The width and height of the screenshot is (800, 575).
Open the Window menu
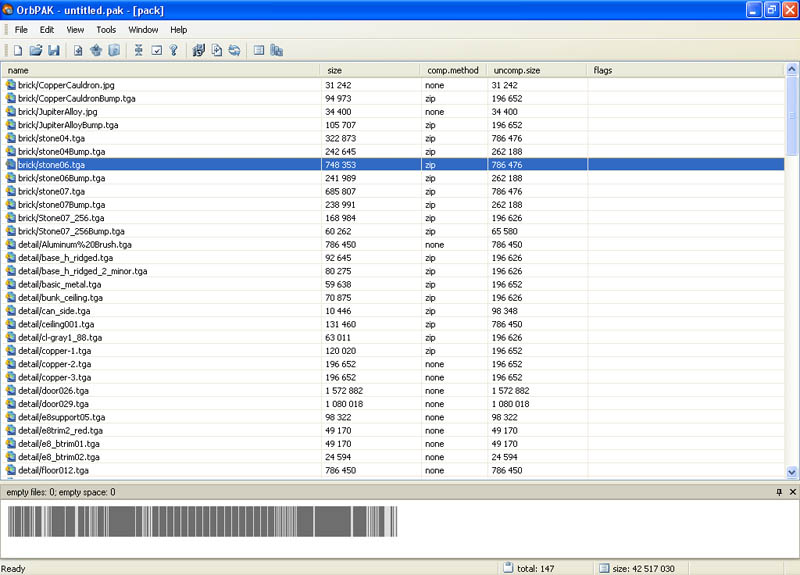point(143,30)
